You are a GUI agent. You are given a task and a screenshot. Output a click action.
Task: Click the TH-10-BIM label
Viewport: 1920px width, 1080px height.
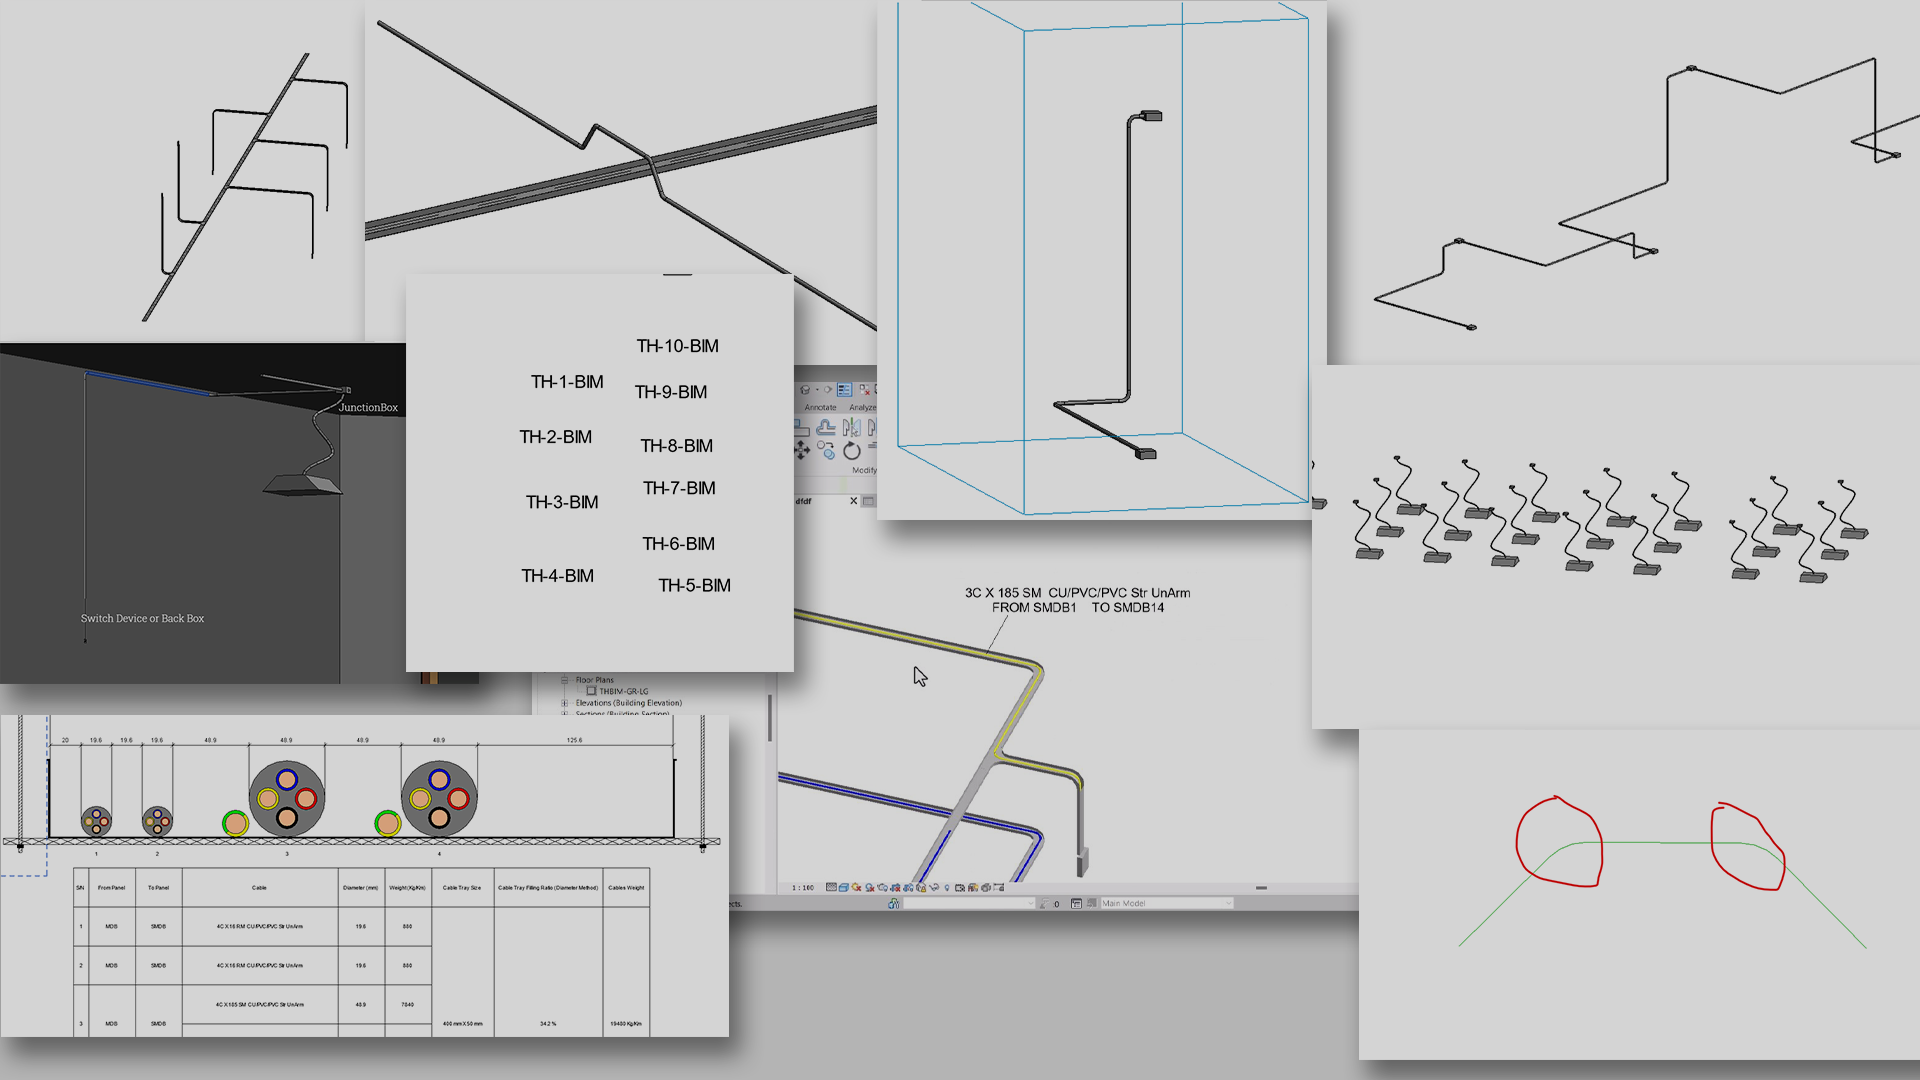coord(678,346)
